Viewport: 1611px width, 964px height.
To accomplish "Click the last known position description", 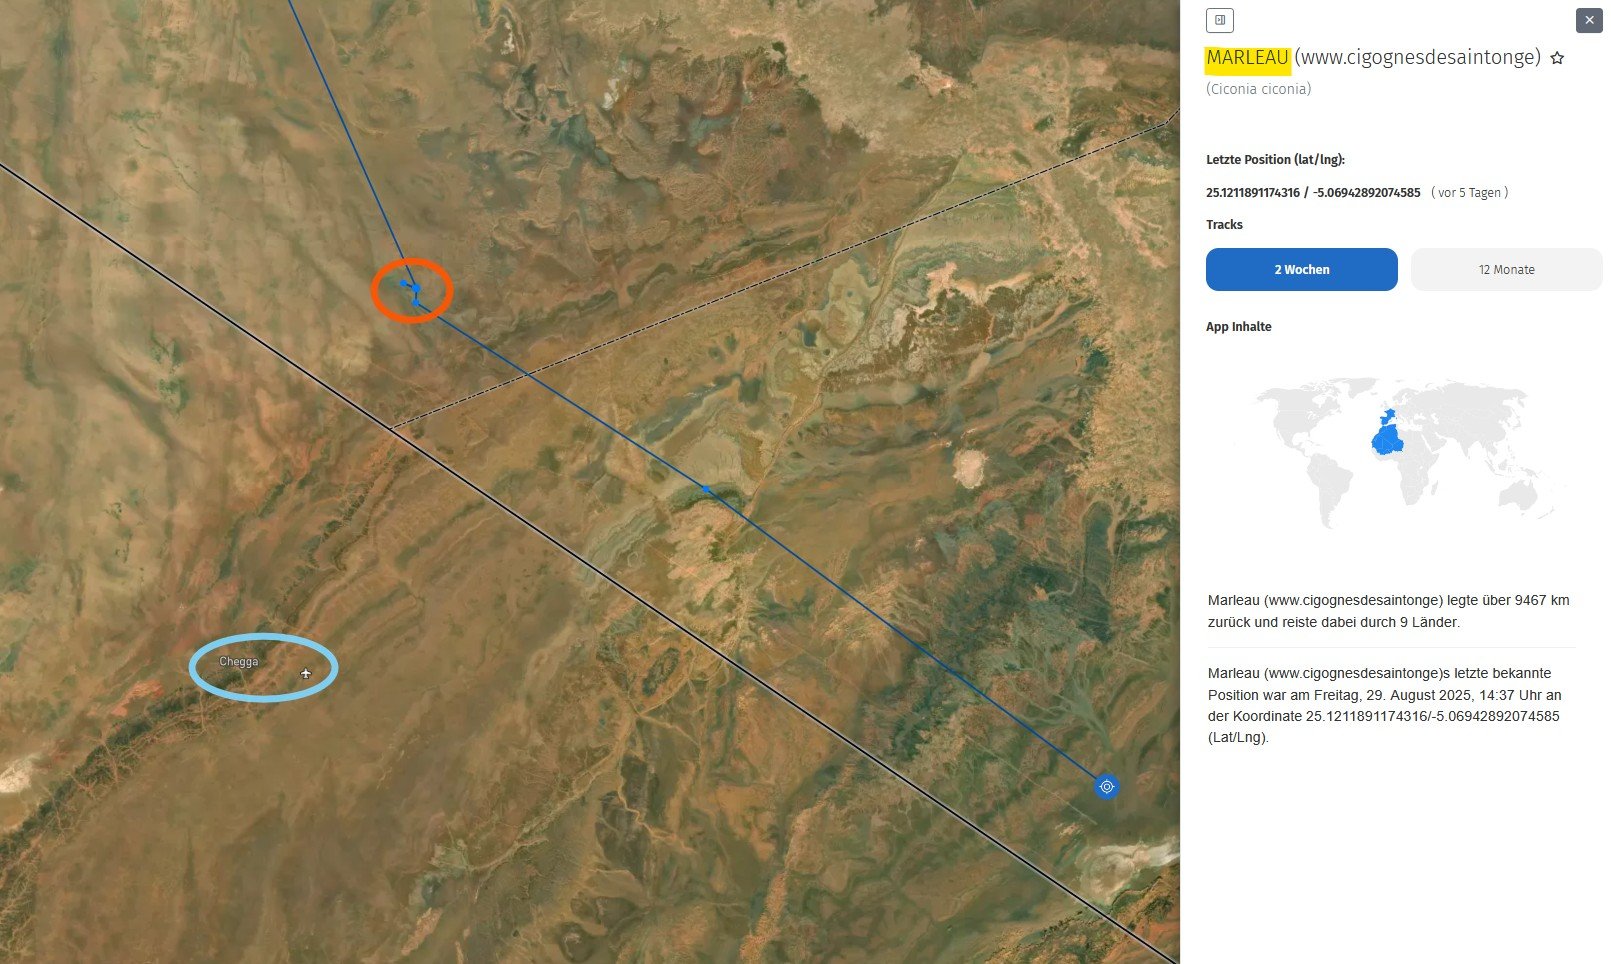I will (1384, 705).
